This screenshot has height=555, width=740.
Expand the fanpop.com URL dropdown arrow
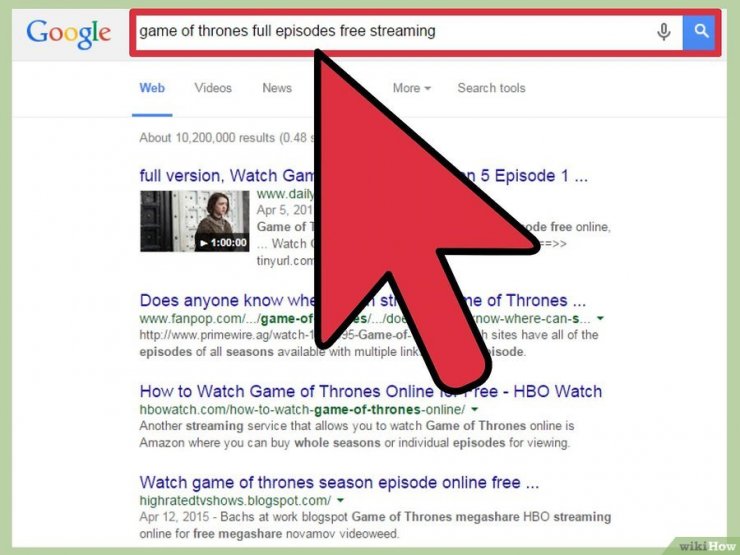(600, 319)
